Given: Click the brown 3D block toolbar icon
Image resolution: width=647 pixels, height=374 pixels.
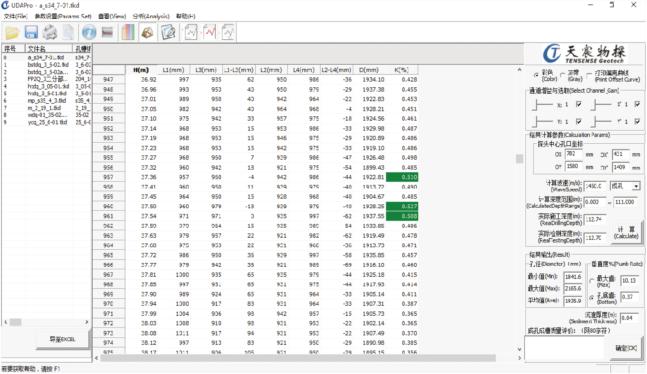Looking at the screenshot, I should pyautogui.click(x=147, y=32).
